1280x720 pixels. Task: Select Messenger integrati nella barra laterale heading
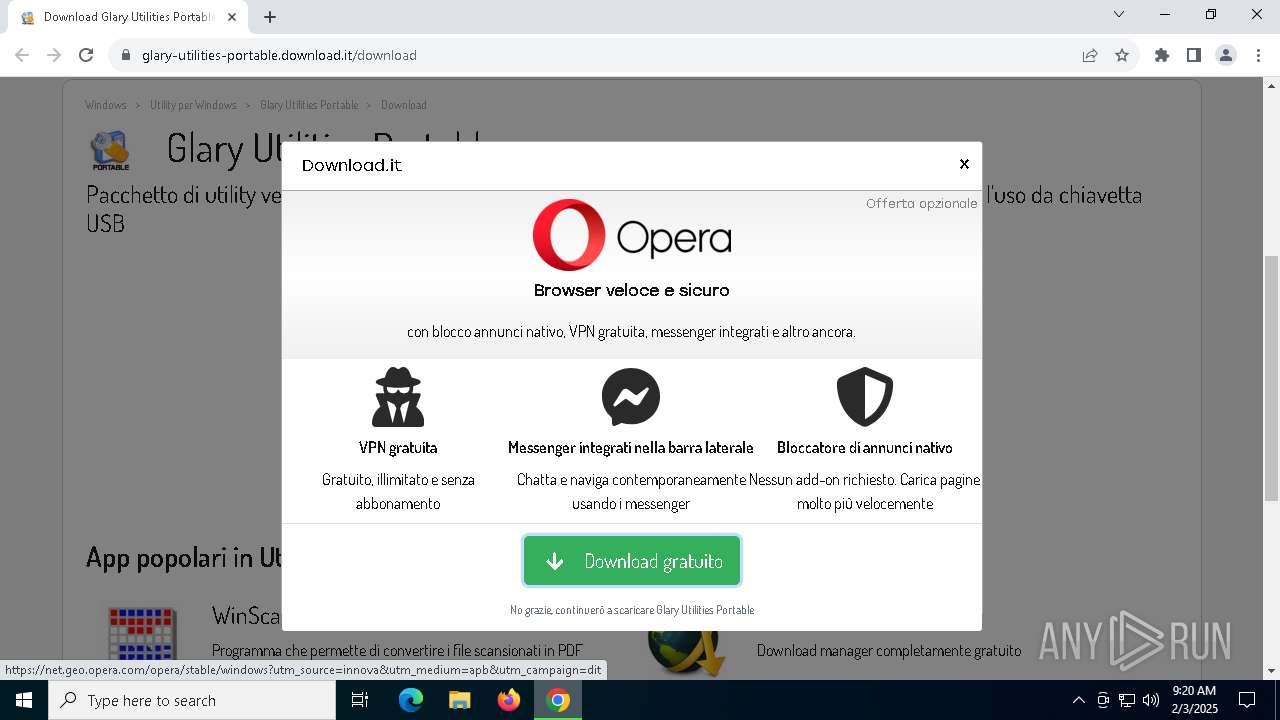pyautogui.click(x=631, y=448)
